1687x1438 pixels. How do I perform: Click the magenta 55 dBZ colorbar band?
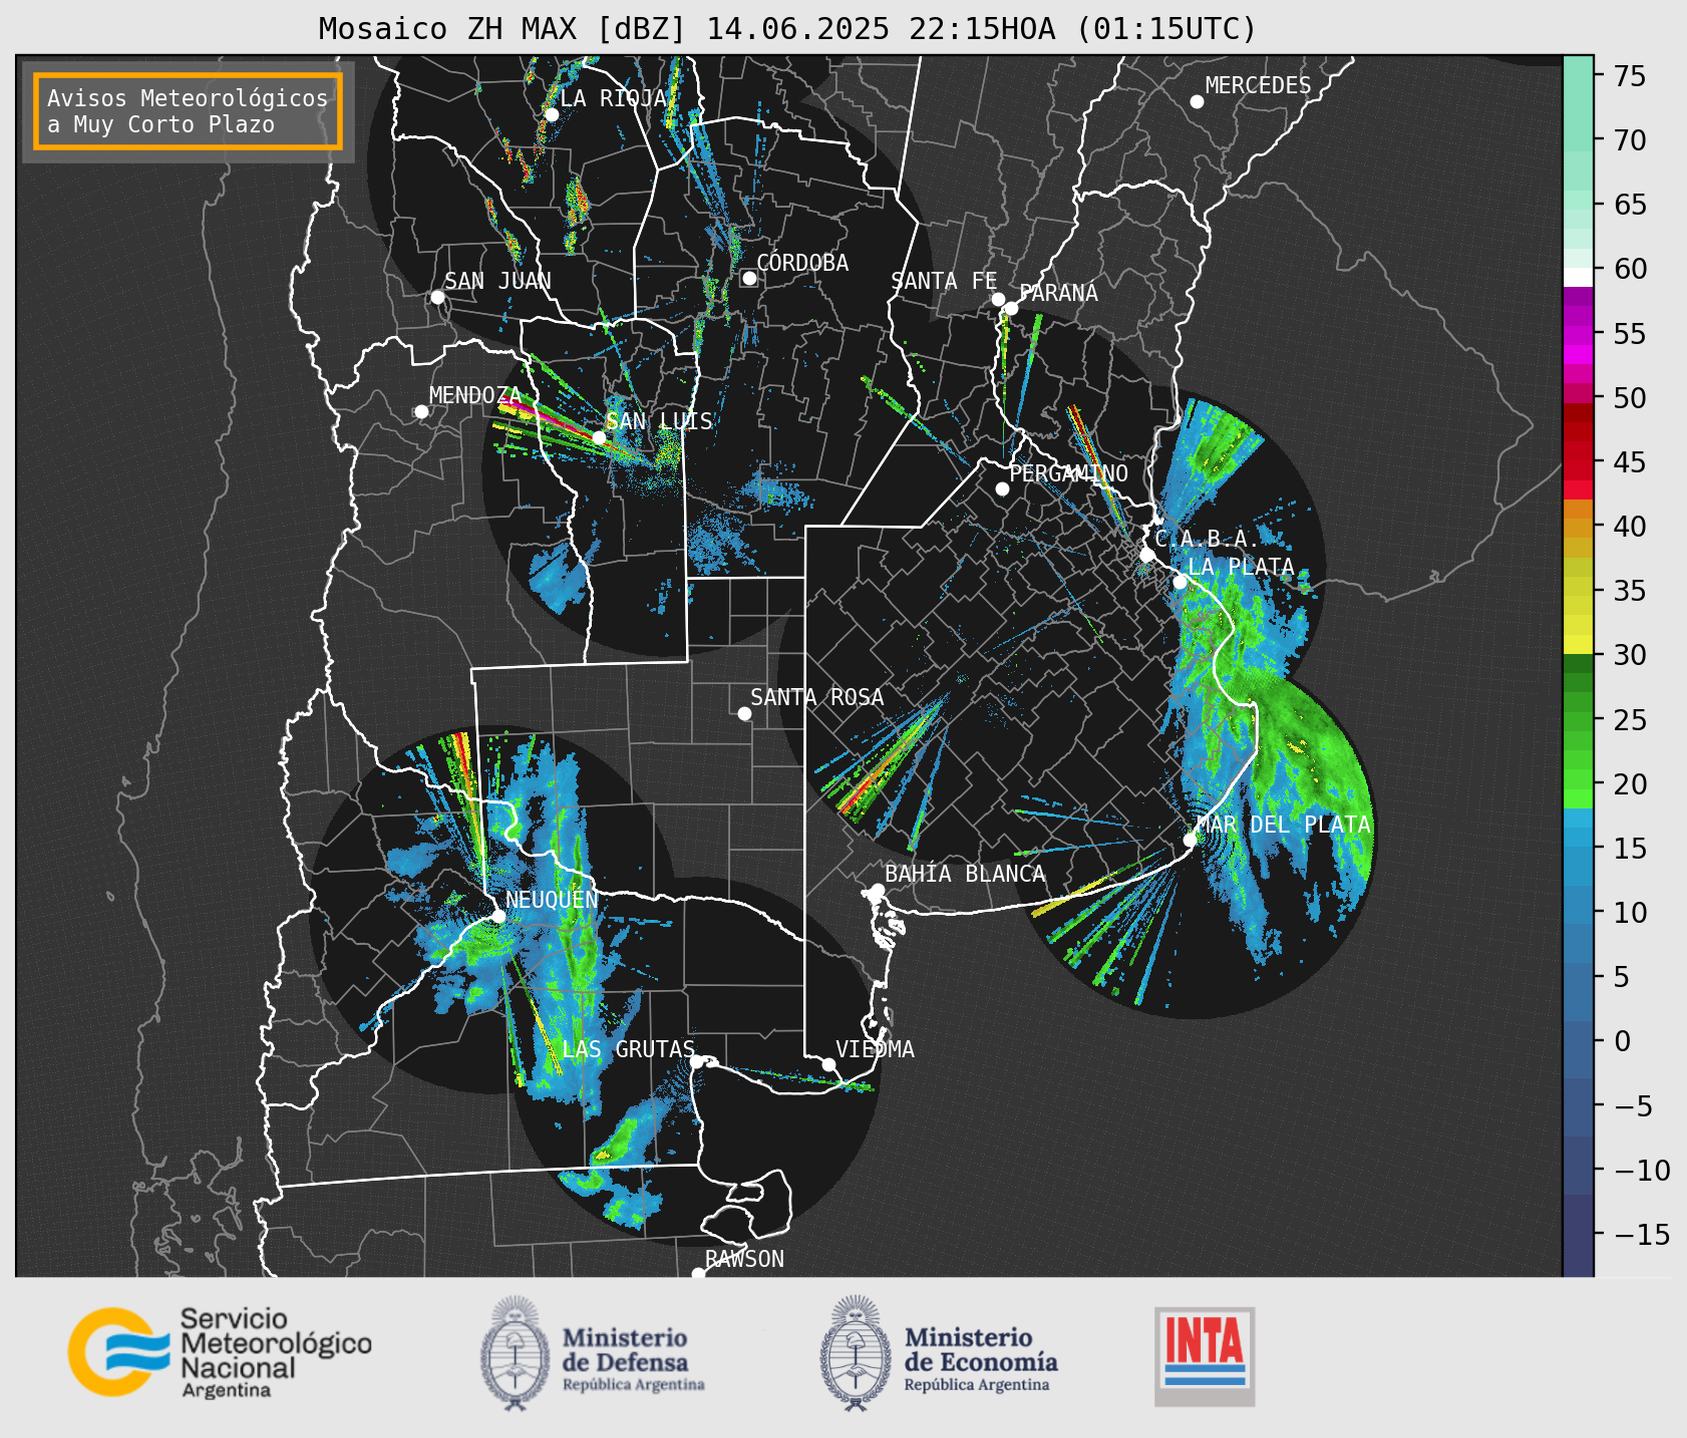[x=1578, y=333]
